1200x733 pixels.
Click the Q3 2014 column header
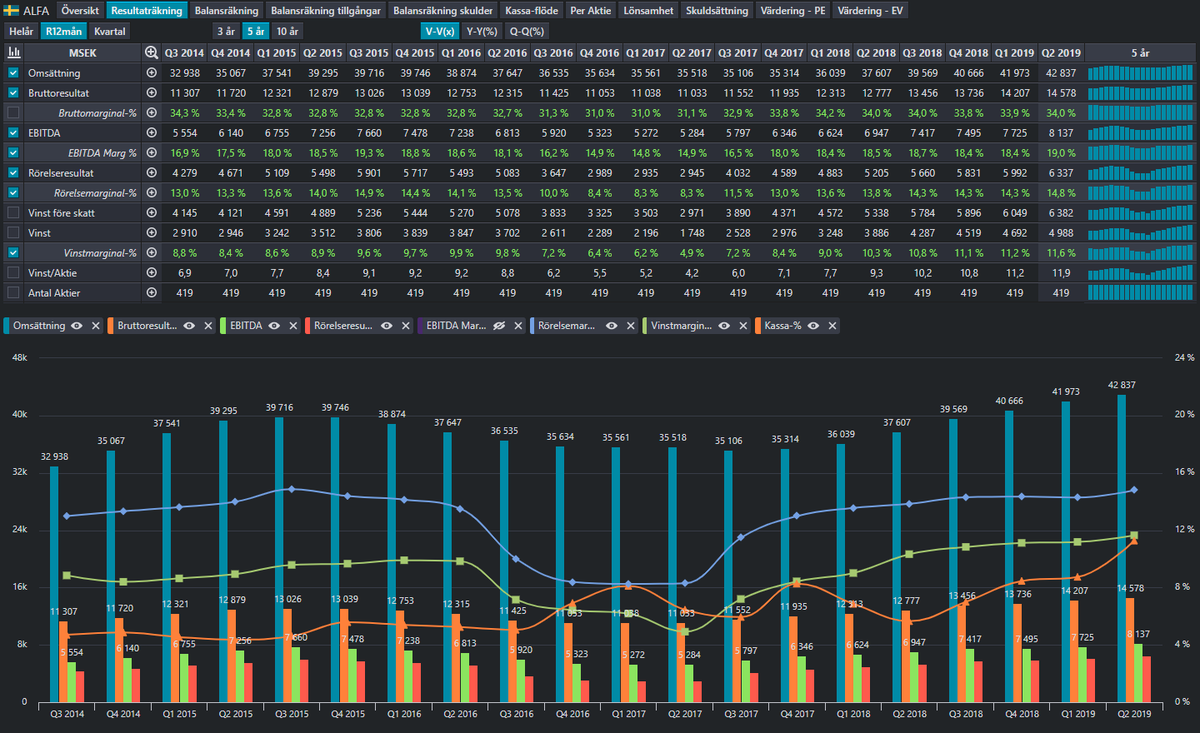[185, 52]
